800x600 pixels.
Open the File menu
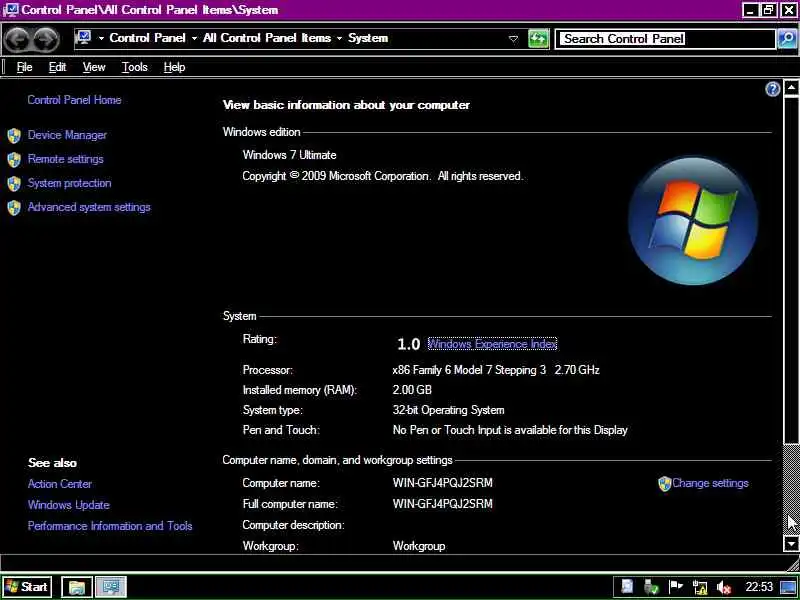[24, 67]
